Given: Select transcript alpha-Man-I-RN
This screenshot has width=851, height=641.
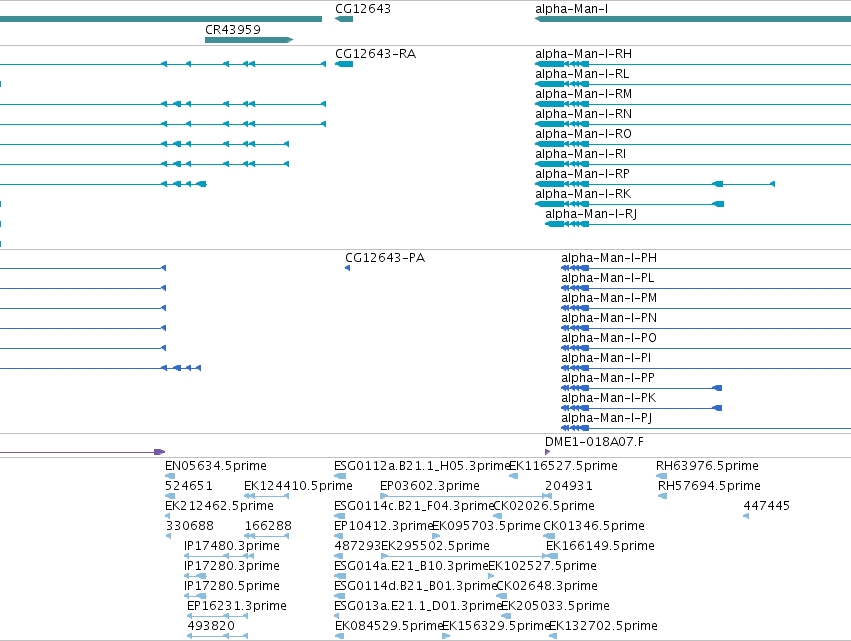Looking at the screenshot, I should coord(583,114).
